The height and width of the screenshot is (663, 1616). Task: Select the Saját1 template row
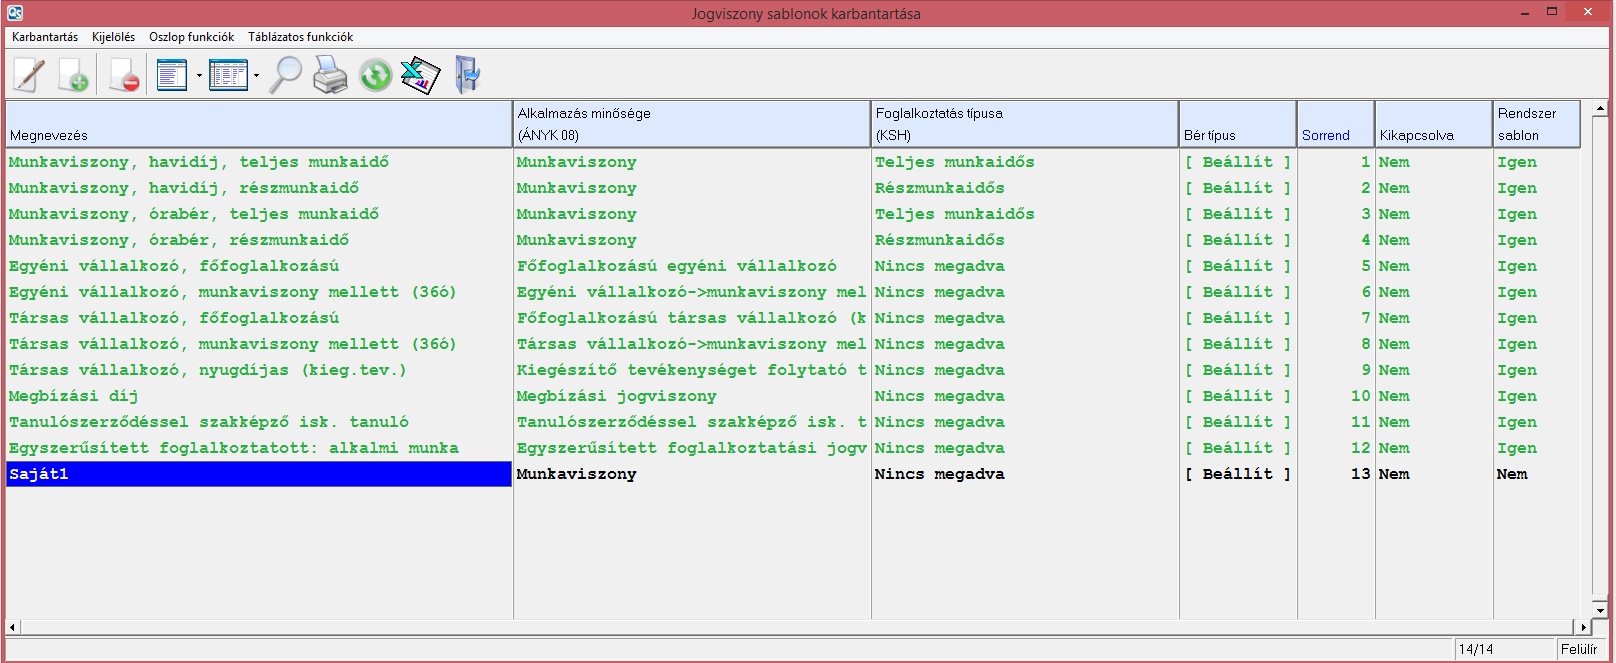[x=258, y=474]
